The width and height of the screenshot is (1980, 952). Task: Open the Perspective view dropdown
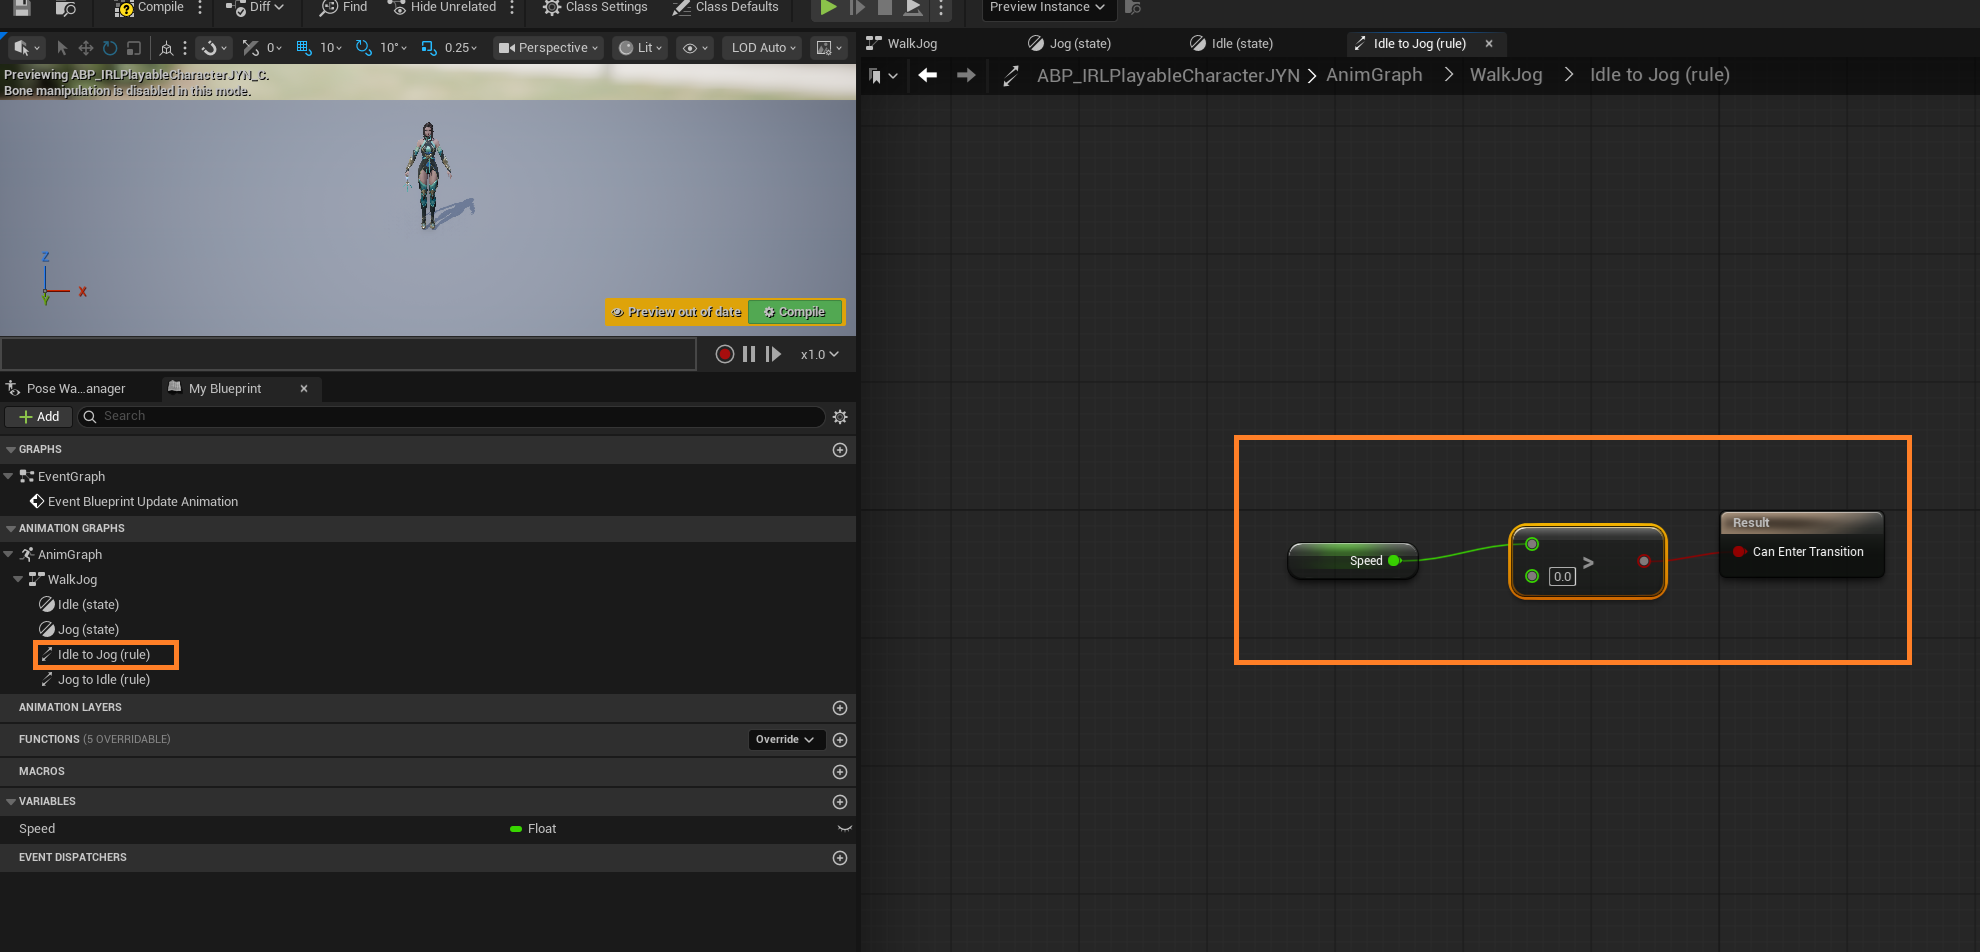pos(548,48)
